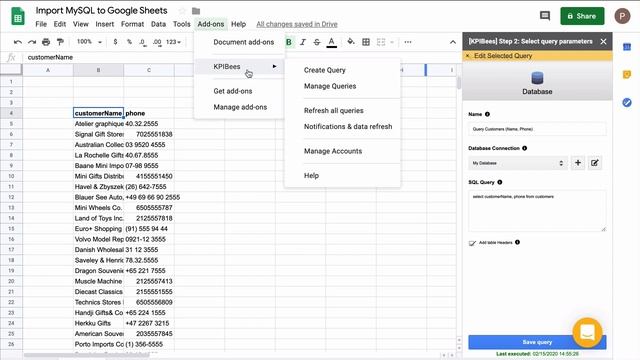
Task: Click the redo arrow icon
Action: click(32, 42)
